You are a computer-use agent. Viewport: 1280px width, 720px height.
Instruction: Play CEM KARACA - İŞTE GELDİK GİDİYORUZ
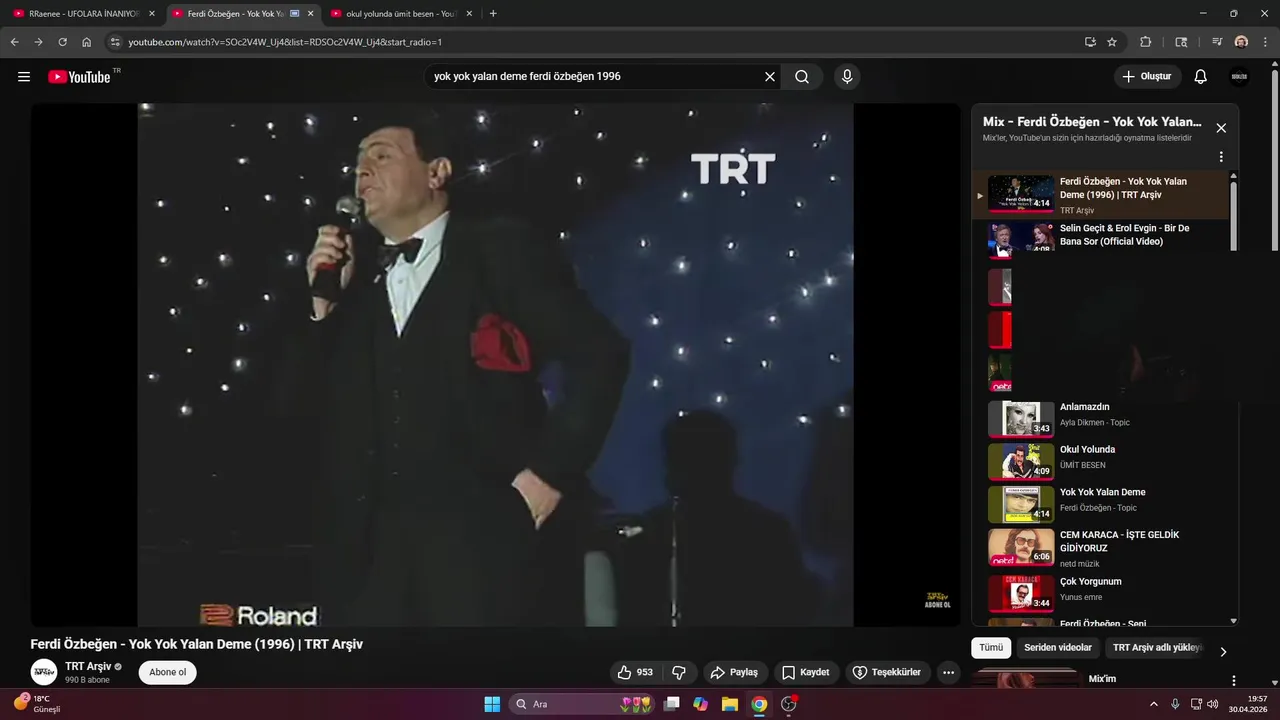[x=1100, y=547]
